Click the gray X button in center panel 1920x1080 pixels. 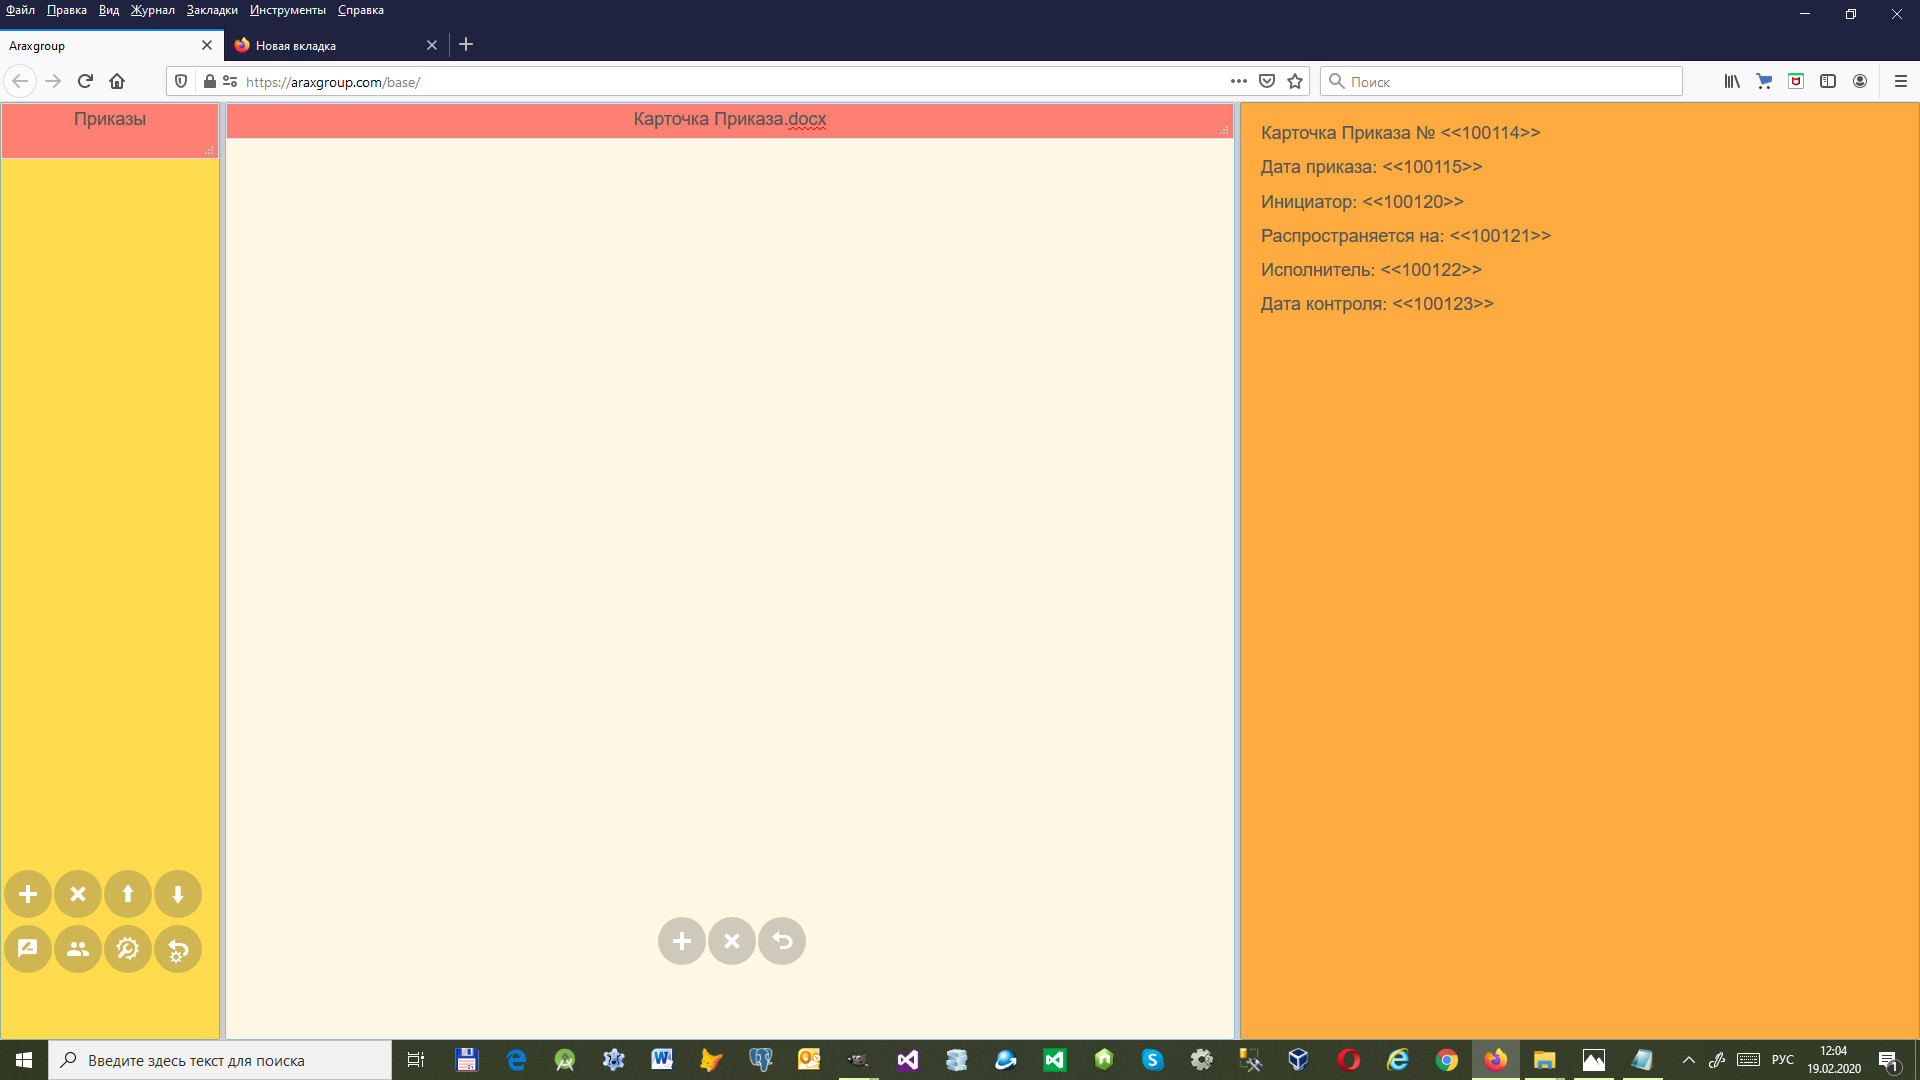[732, 941]
